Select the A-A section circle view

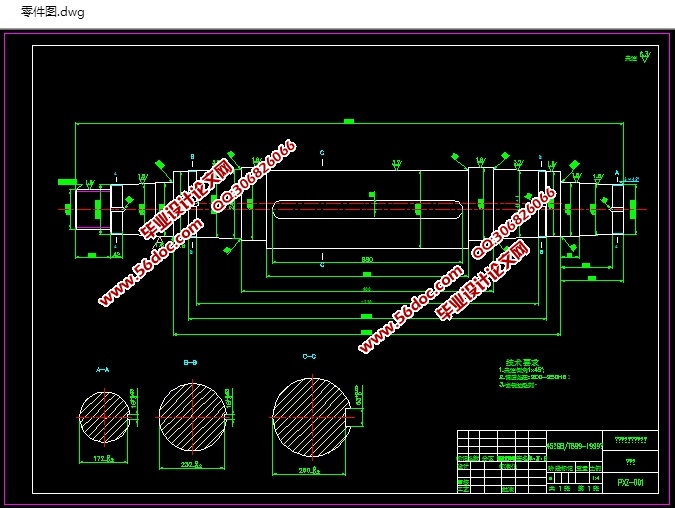point(104,417)
